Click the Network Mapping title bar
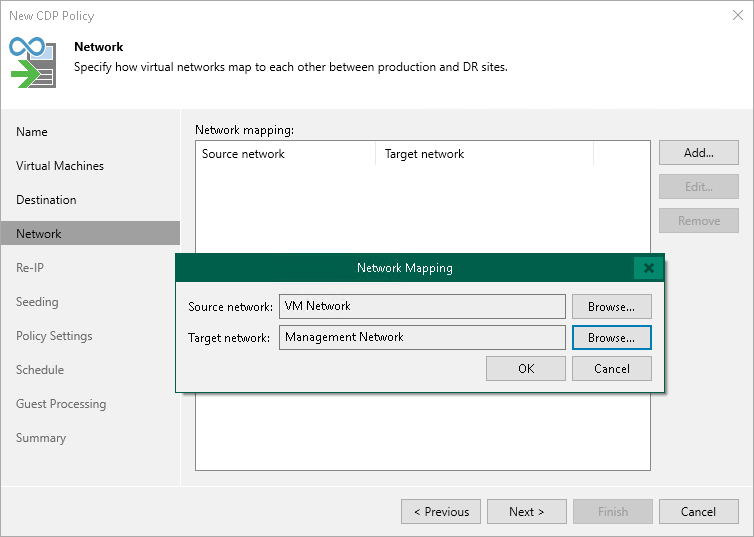Screen dimensions: 754x537 point(405,268)
